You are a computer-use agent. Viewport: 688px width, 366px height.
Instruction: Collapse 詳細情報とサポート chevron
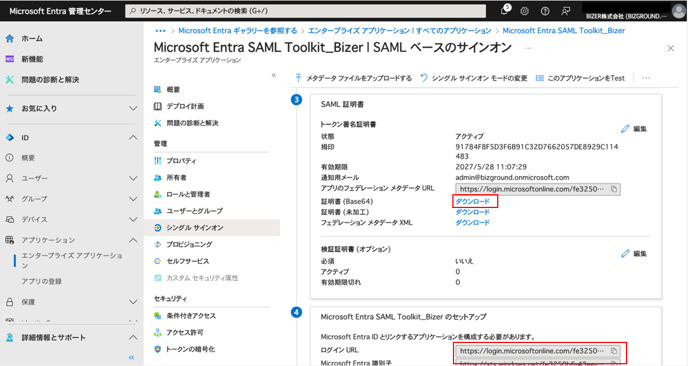click(133, 337)
